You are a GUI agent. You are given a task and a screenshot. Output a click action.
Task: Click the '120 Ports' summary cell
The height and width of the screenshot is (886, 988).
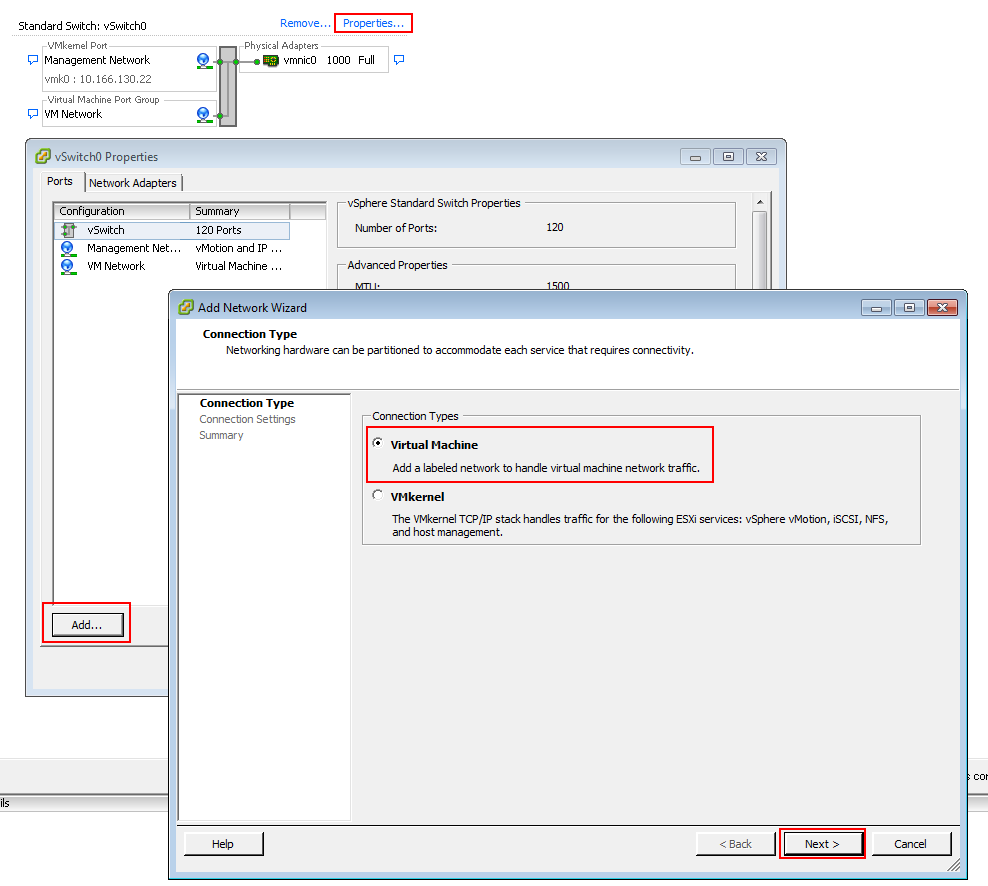(x=219, y=230)
